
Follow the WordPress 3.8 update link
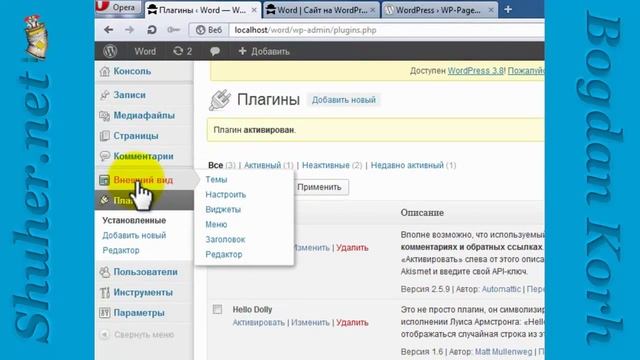[476, 71]
